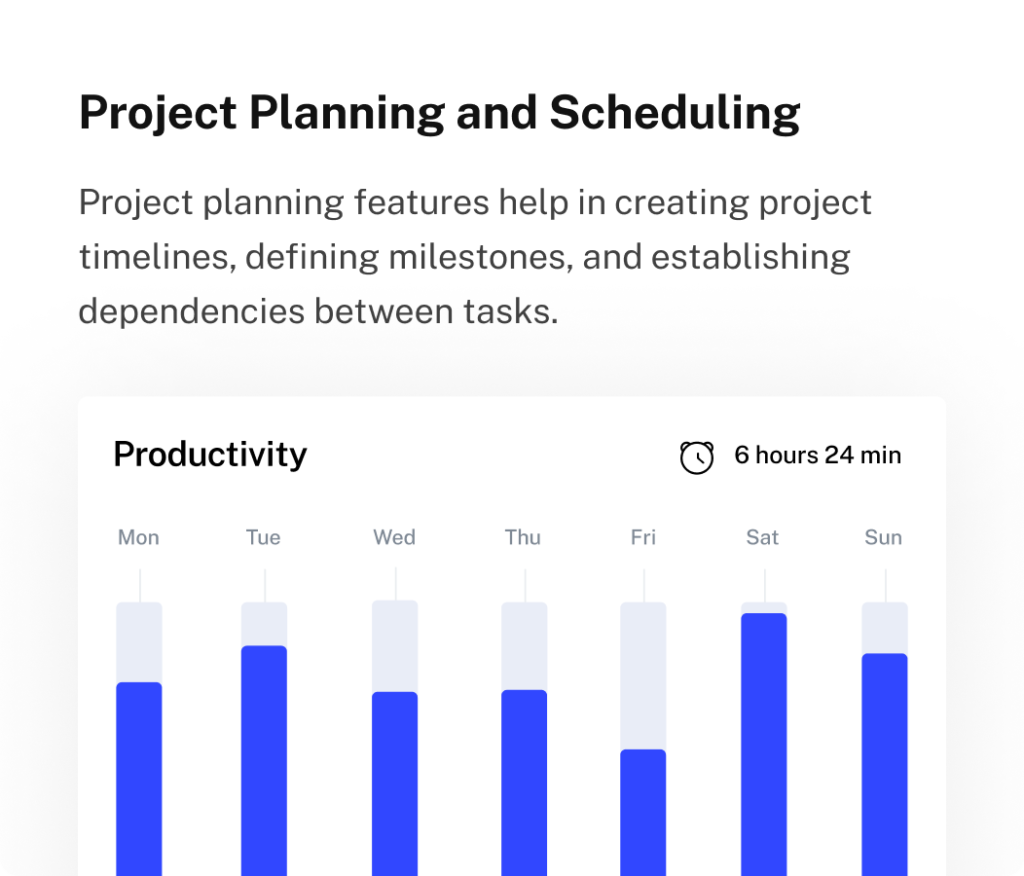Screen dimensions: 1024x876
Task: Click the "Project Planning and Scheduling" heading
Action: 439,113
